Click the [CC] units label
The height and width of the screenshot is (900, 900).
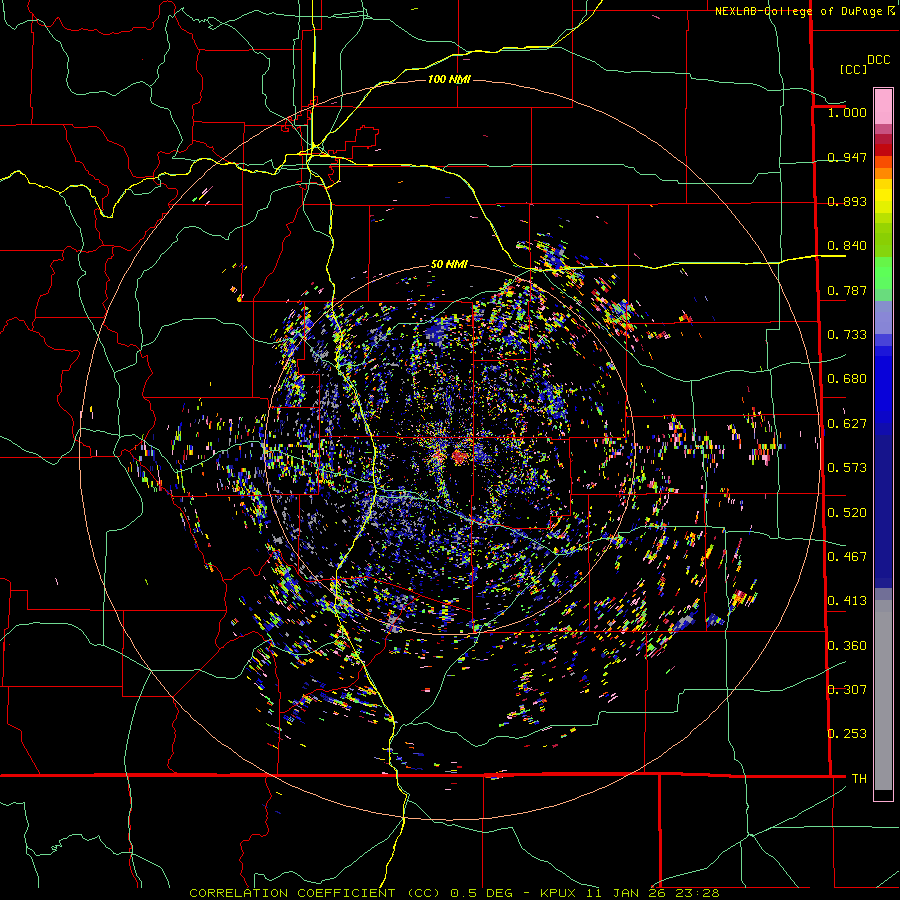click(853, 69)
